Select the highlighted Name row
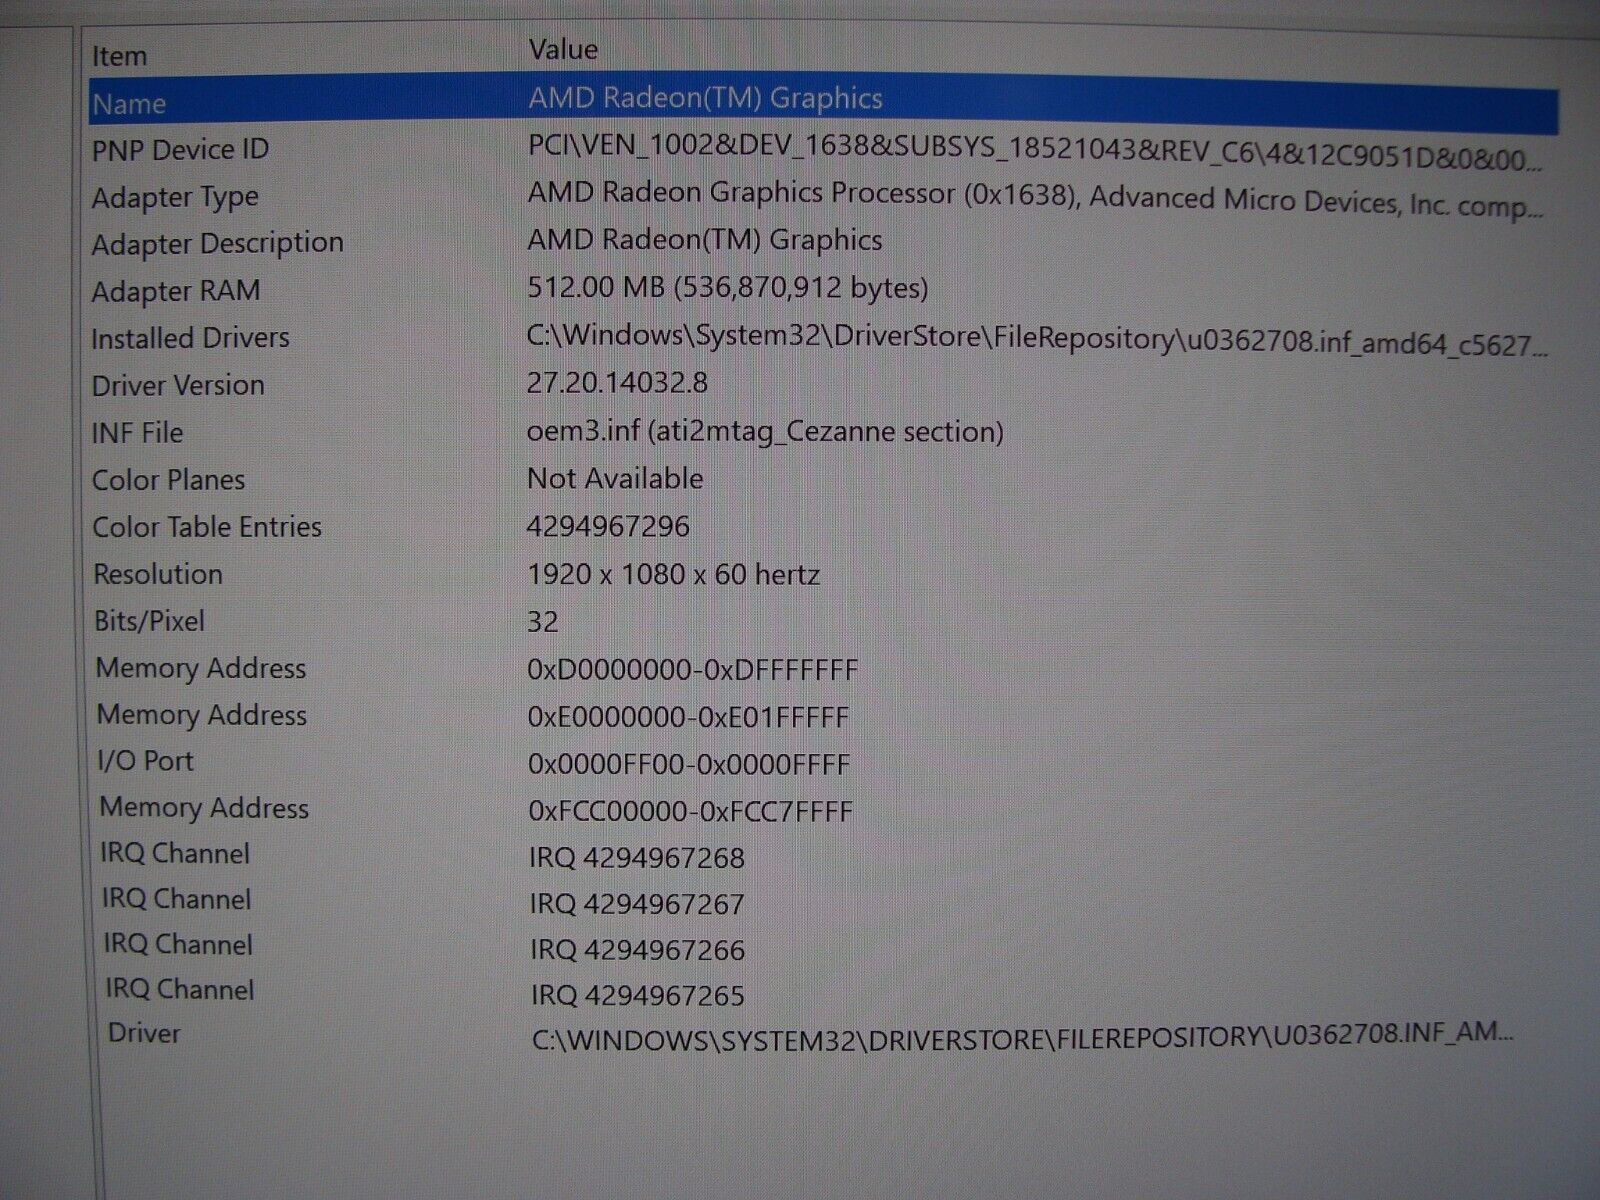The width and height of the screenshot is (1600, 1200). pyautogui.click(x=129, y=104)
